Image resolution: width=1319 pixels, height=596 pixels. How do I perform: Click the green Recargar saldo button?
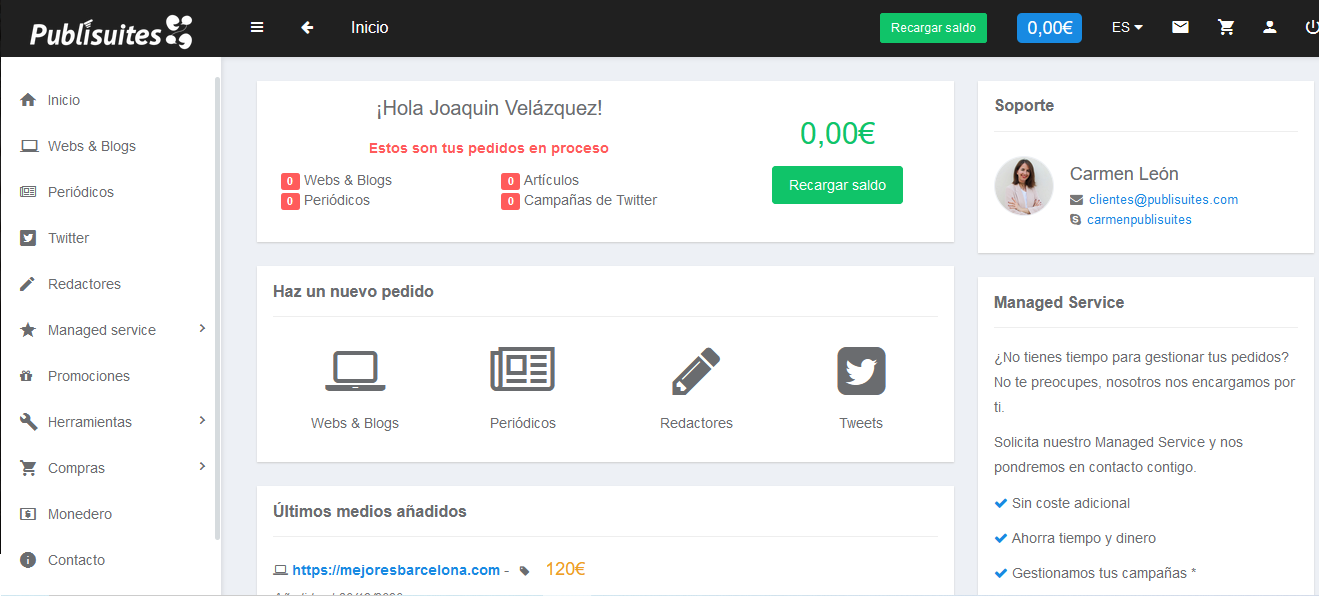932,28
